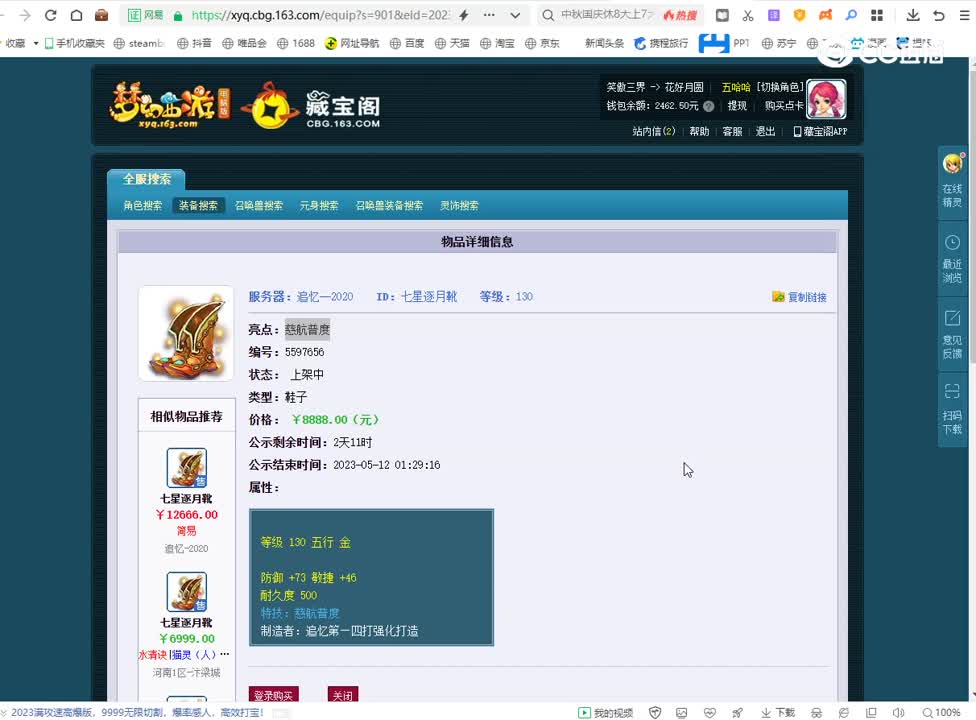
Task: Open the three-dot more options in address bar
Action: [x=489, y=15]
